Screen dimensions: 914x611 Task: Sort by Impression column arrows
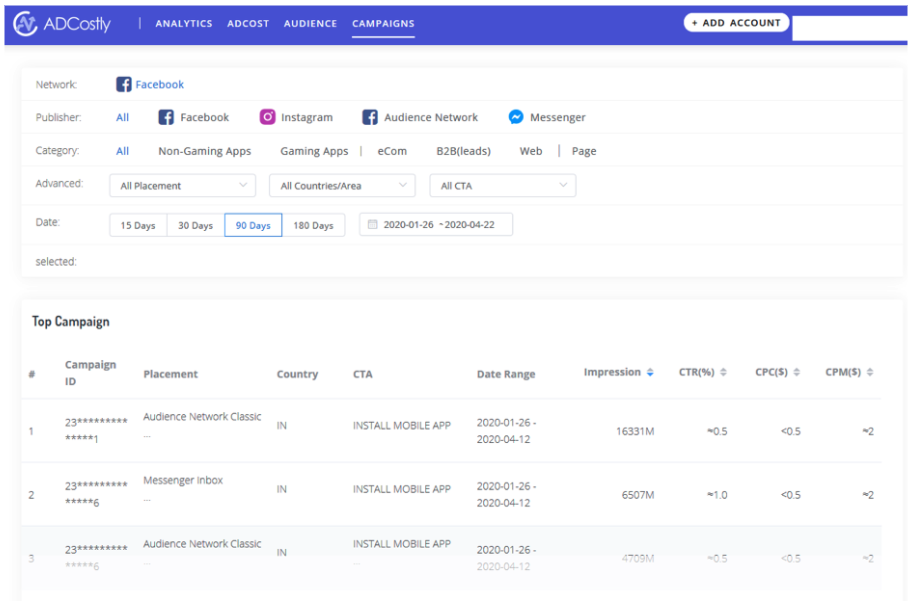click(650, 373)
